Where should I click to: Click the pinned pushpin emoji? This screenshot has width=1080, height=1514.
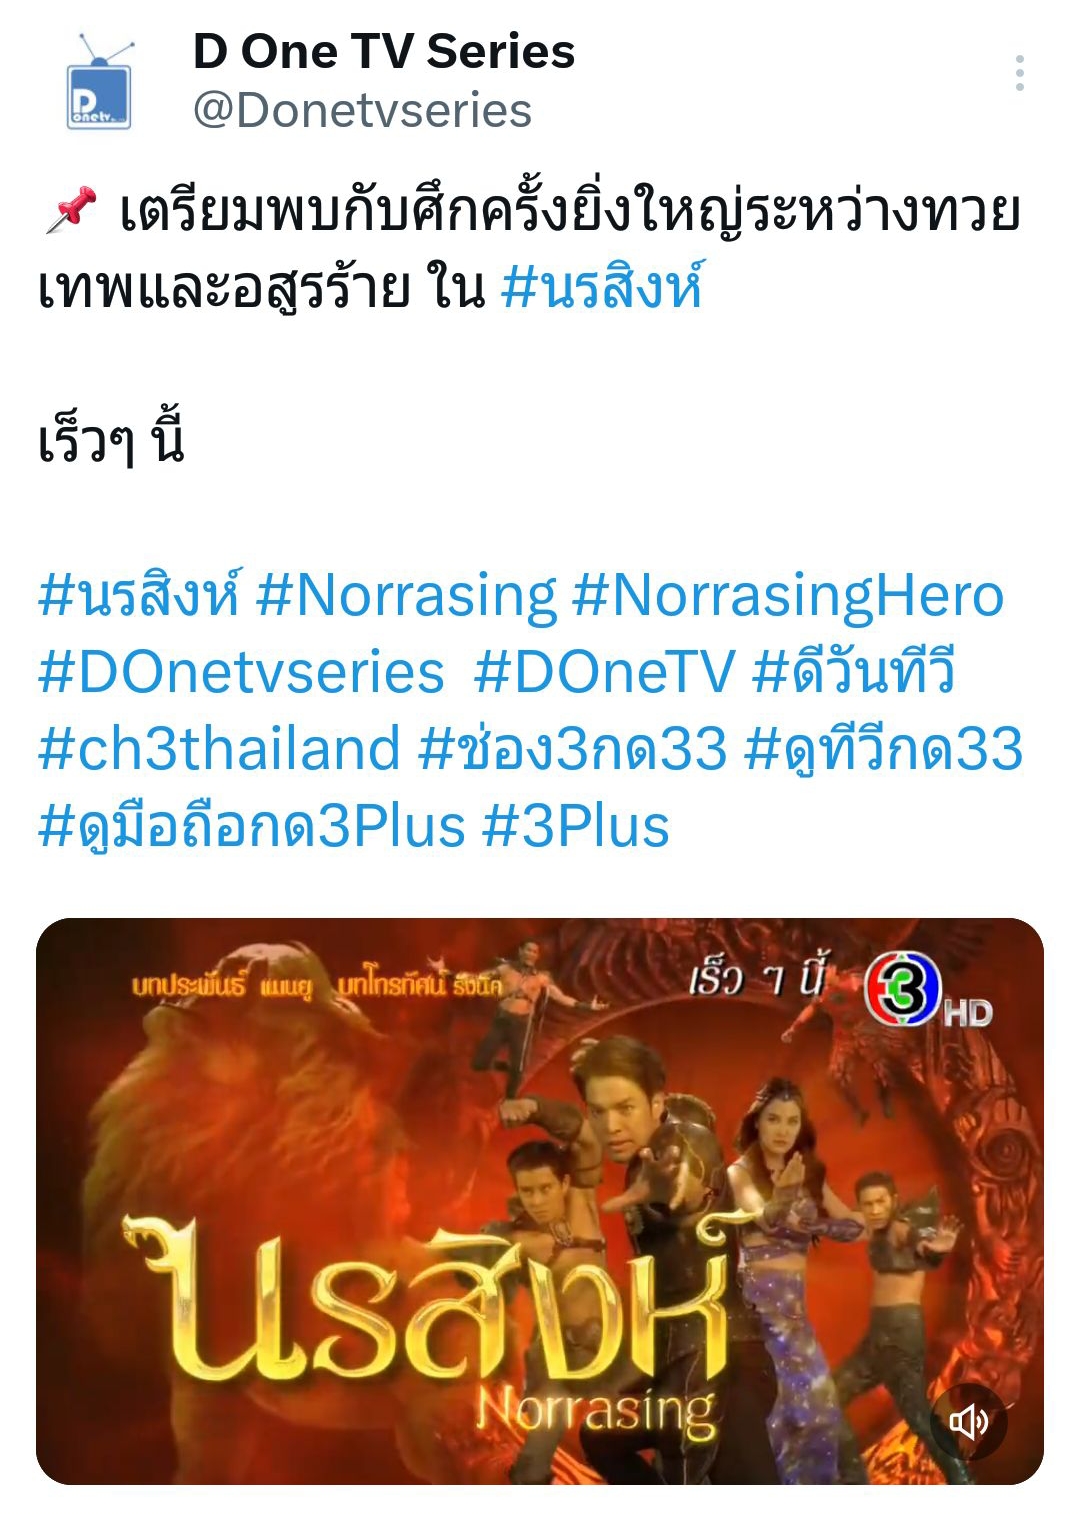[71, 210]
